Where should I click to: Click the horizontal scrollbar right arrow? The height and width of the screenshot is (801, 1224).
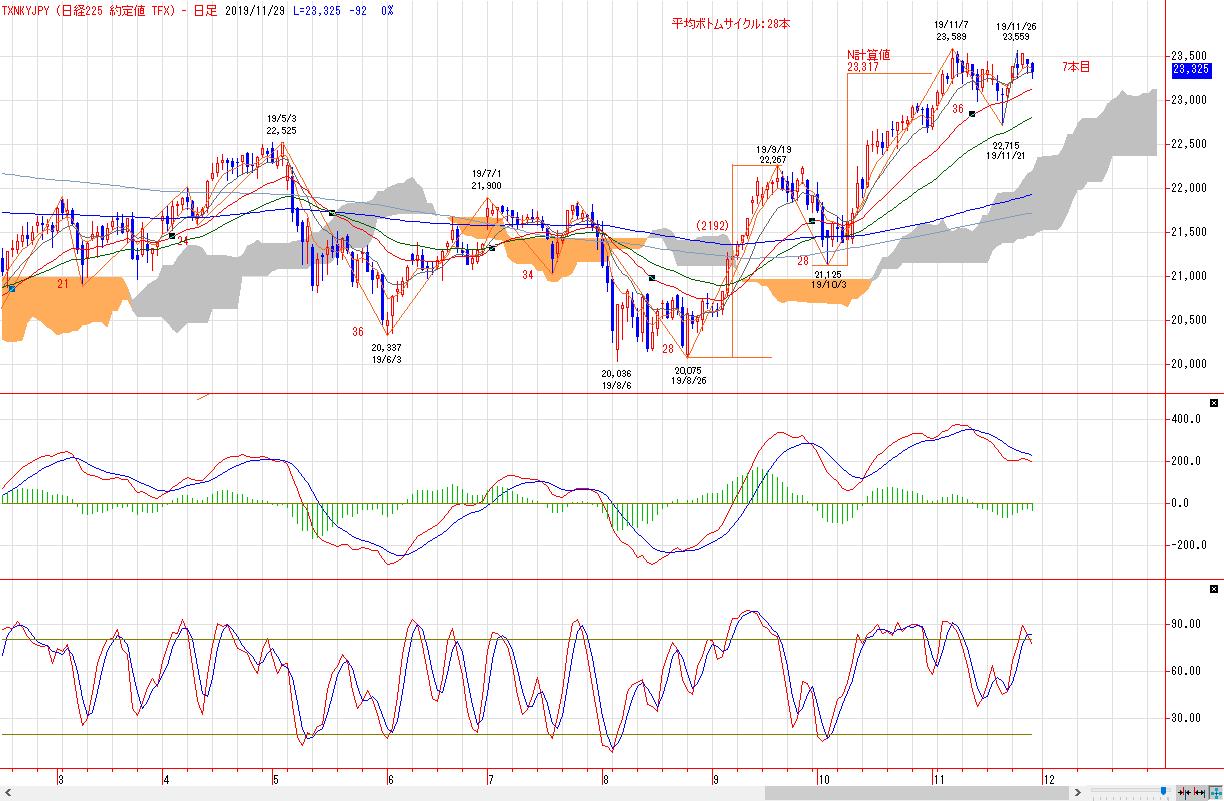pos(1077,792)
